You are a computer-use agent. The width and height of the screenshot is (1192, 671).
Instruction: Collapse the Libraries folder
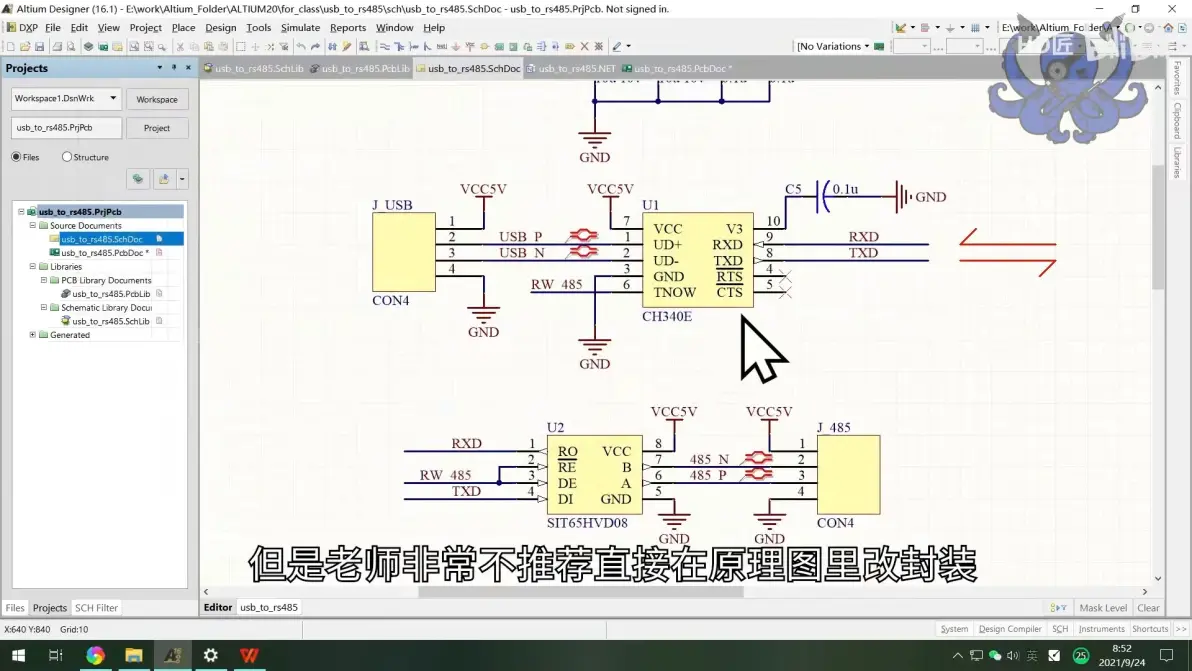(x=33, y=267)
